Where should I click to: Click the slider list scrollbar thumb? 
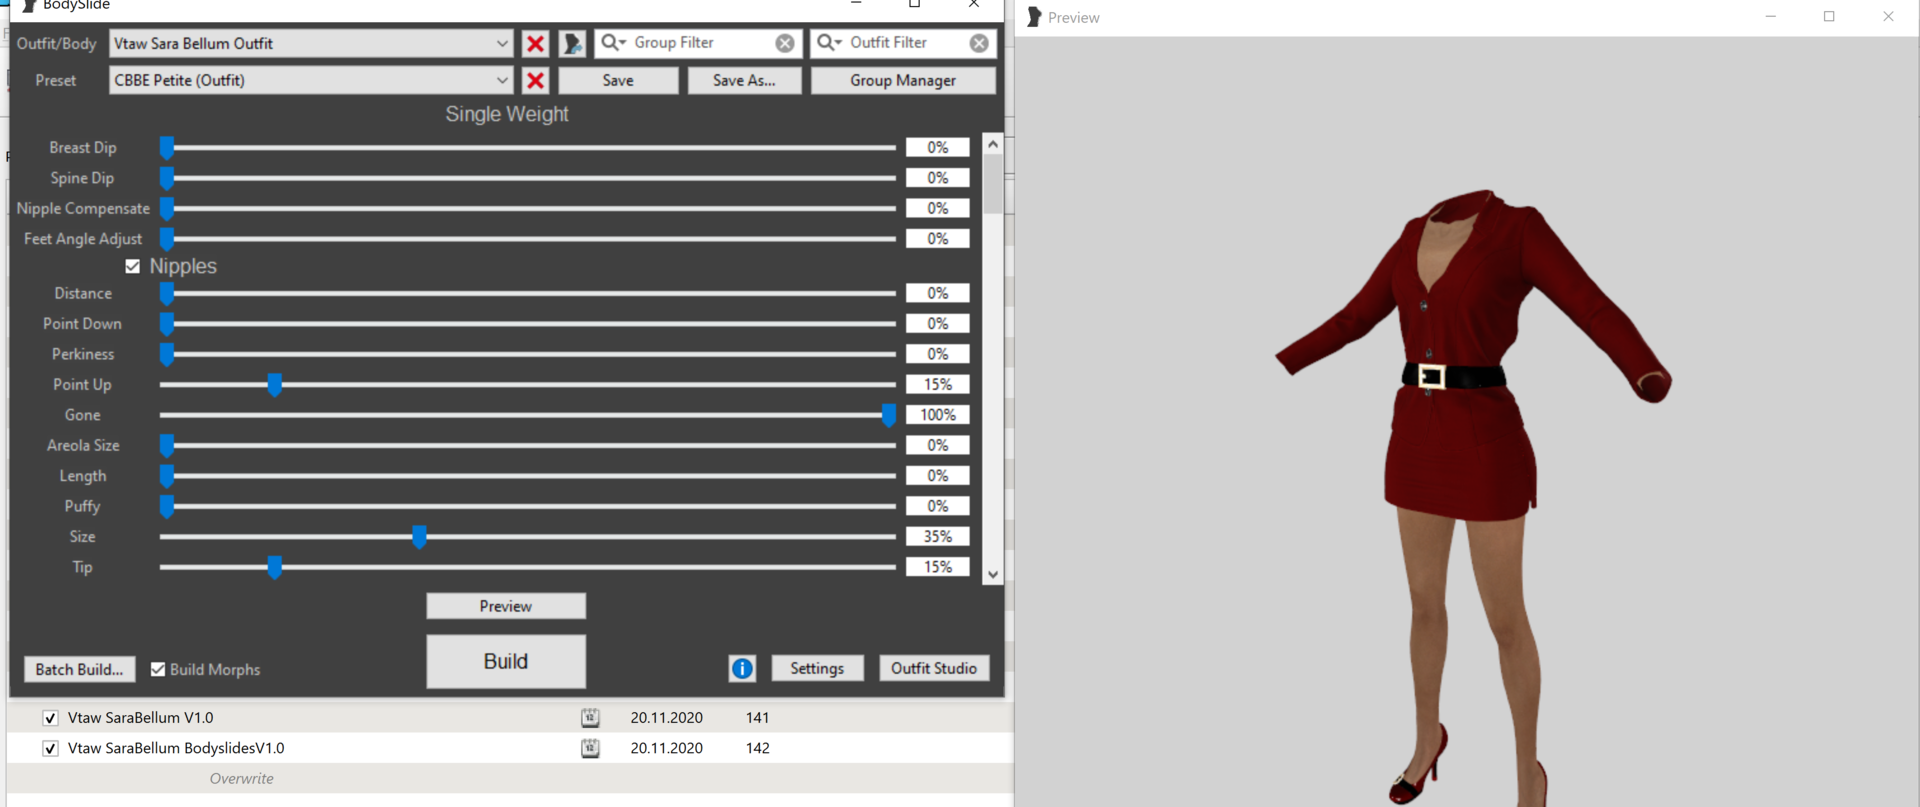pyautogui.click(x=993, y=184)
